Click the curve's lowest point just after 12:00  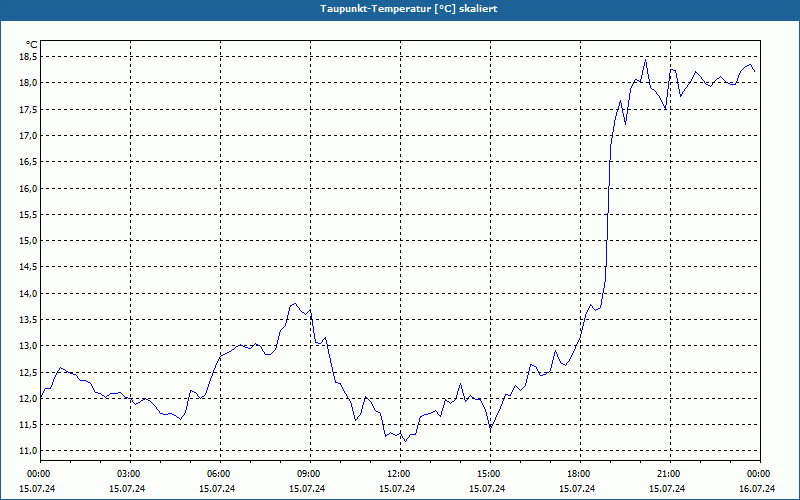click(x=405, y=441)
